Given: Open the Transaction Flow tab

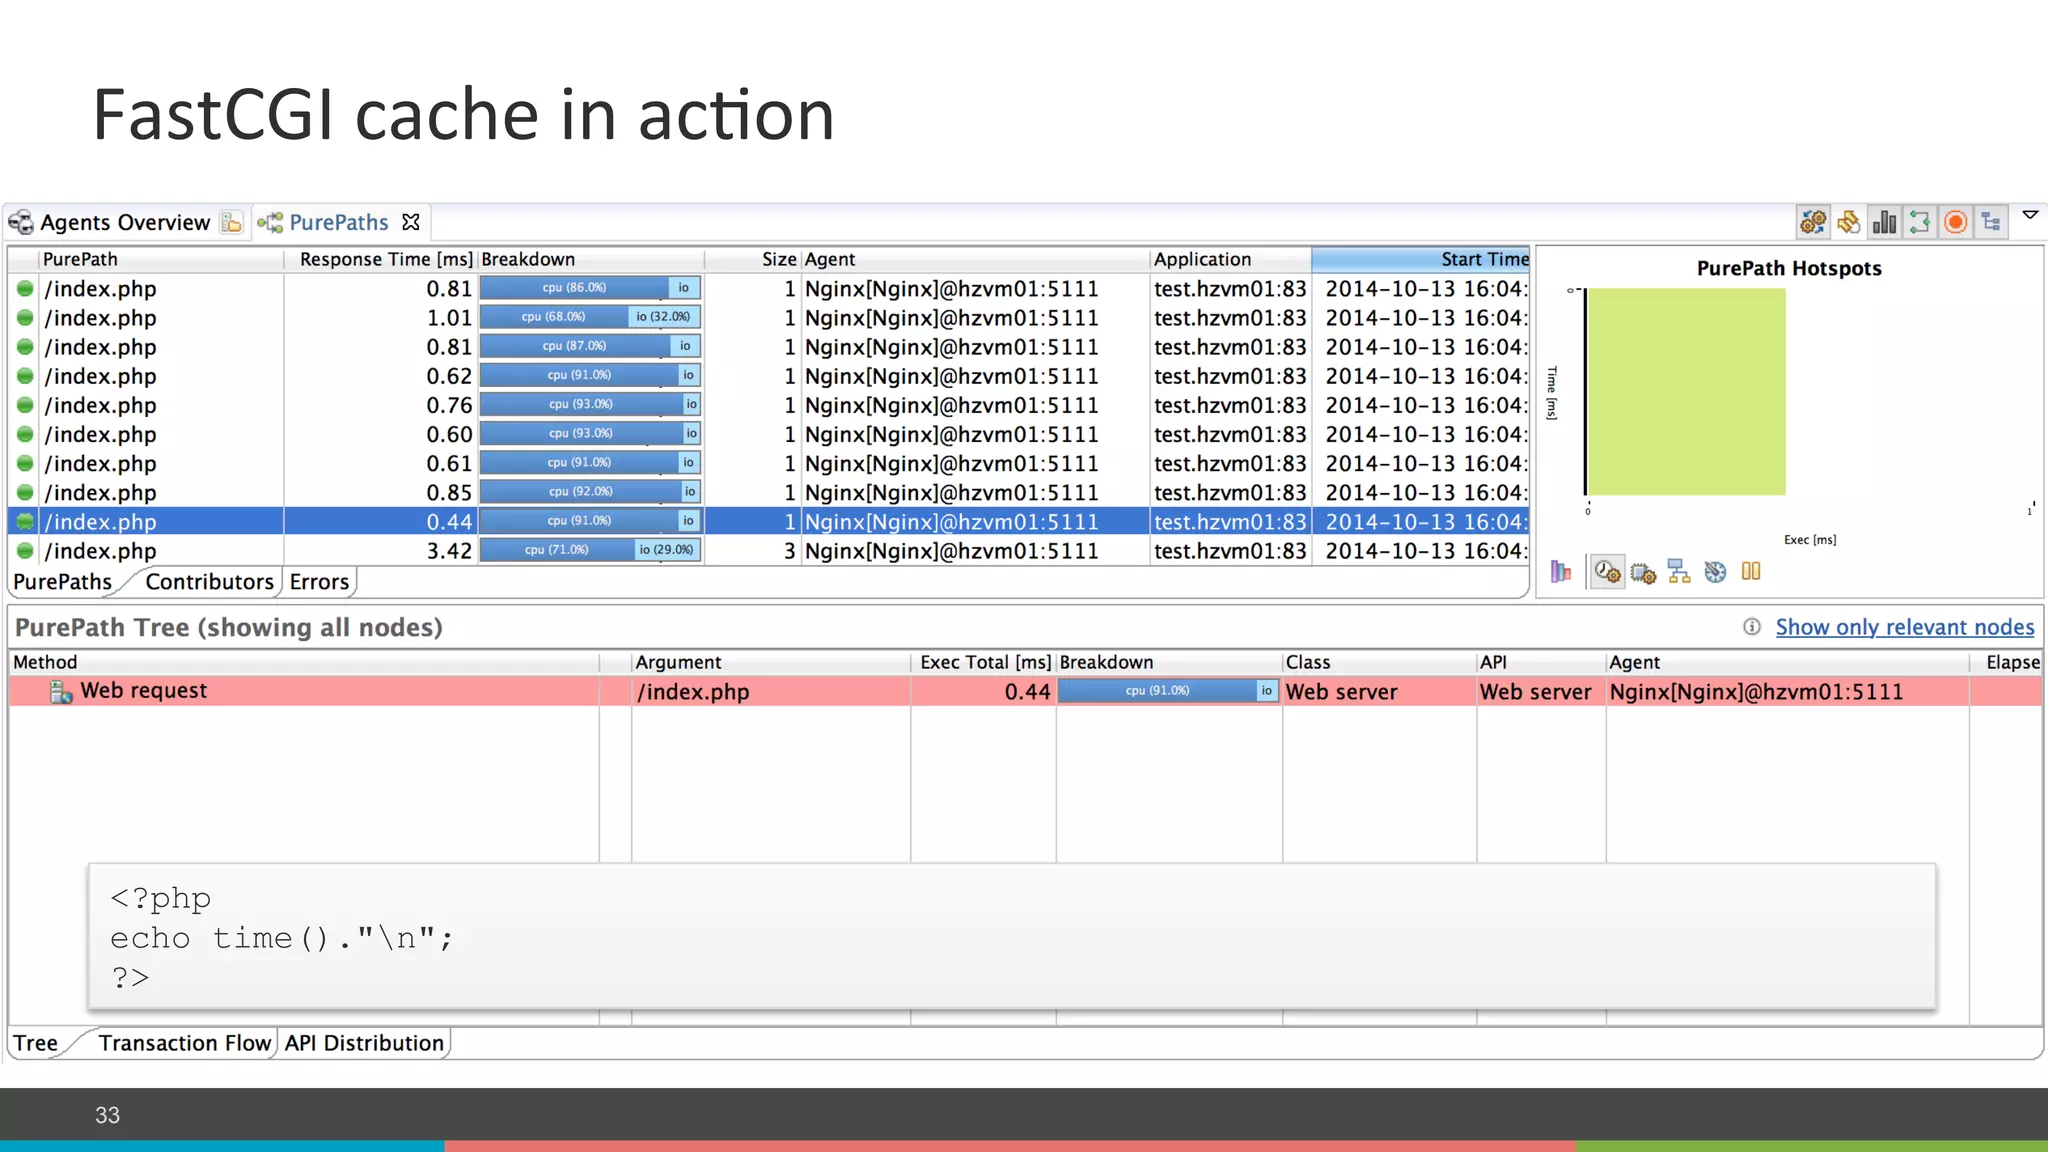Looking at the screenshot, I should point(184,1043).
